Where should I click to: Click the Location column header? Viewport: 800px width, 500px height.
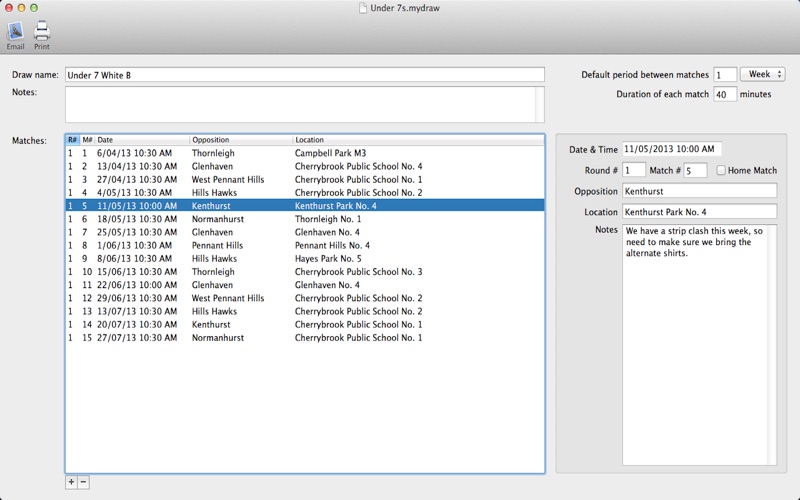(x=418, y=140)
